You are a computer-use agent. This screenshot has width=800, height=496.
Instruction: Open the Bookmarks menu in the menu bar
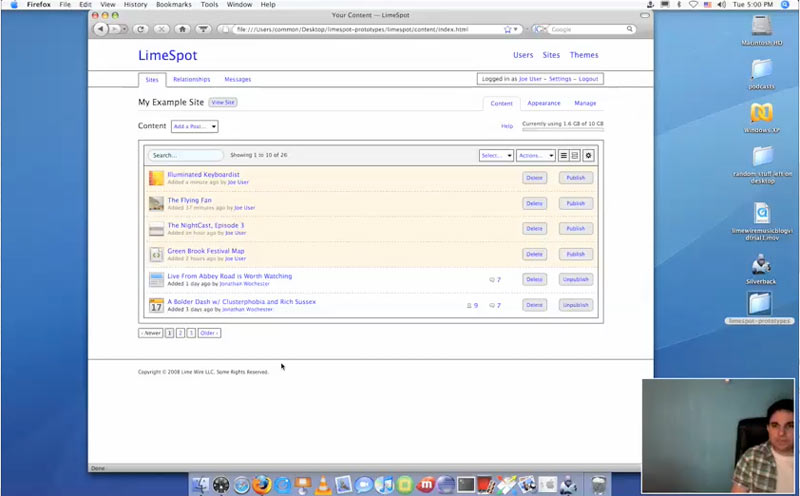[x=173, y=5]
